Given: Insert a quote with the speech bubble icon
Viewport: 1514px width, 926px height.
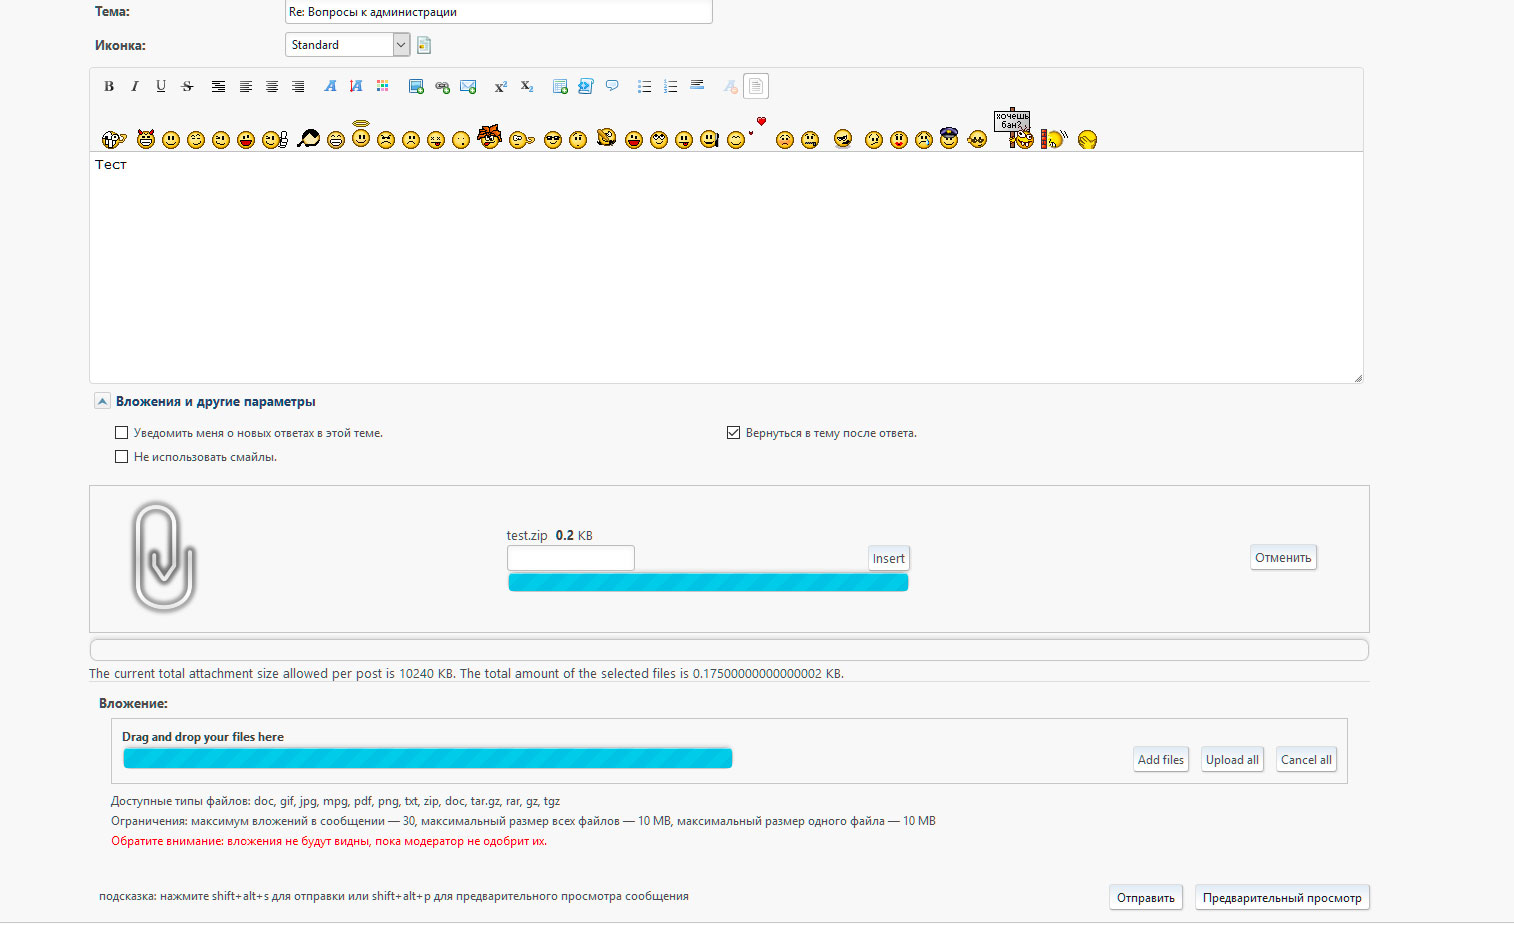Looking at the screenshot, I should [x=612, y=87].
